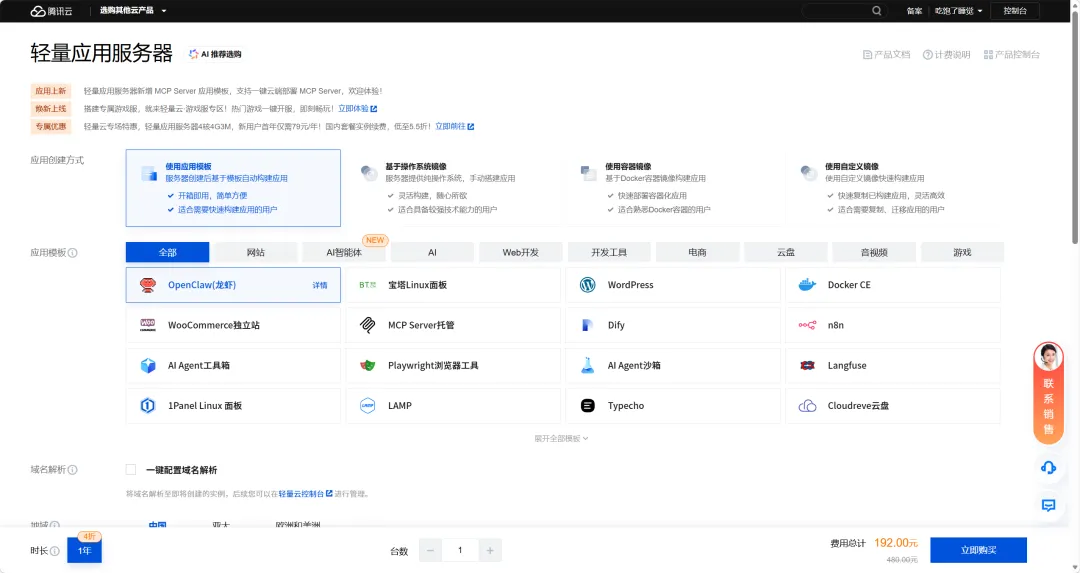Switch to the 开发工具 template tab

(609, 252)
